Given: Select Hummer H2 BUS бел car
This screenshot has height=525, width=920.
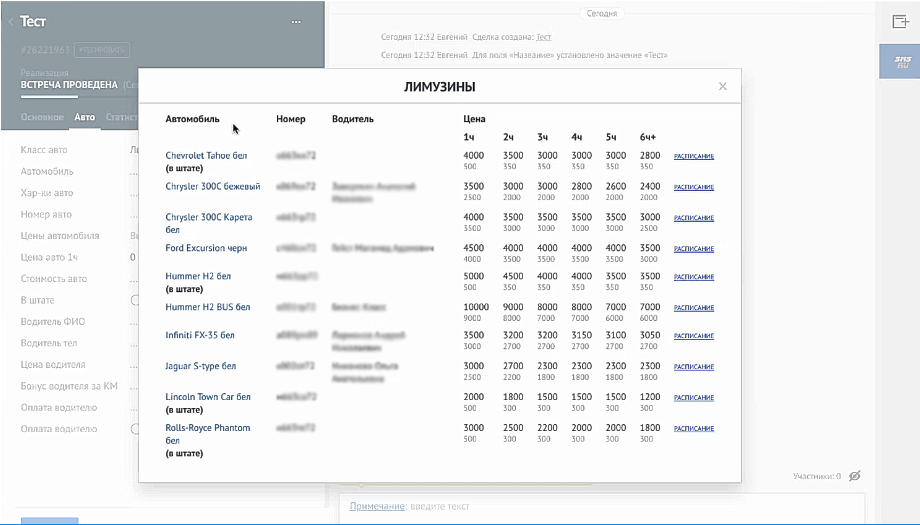Looking at the screenshot, I should click(x=208, y=307).
